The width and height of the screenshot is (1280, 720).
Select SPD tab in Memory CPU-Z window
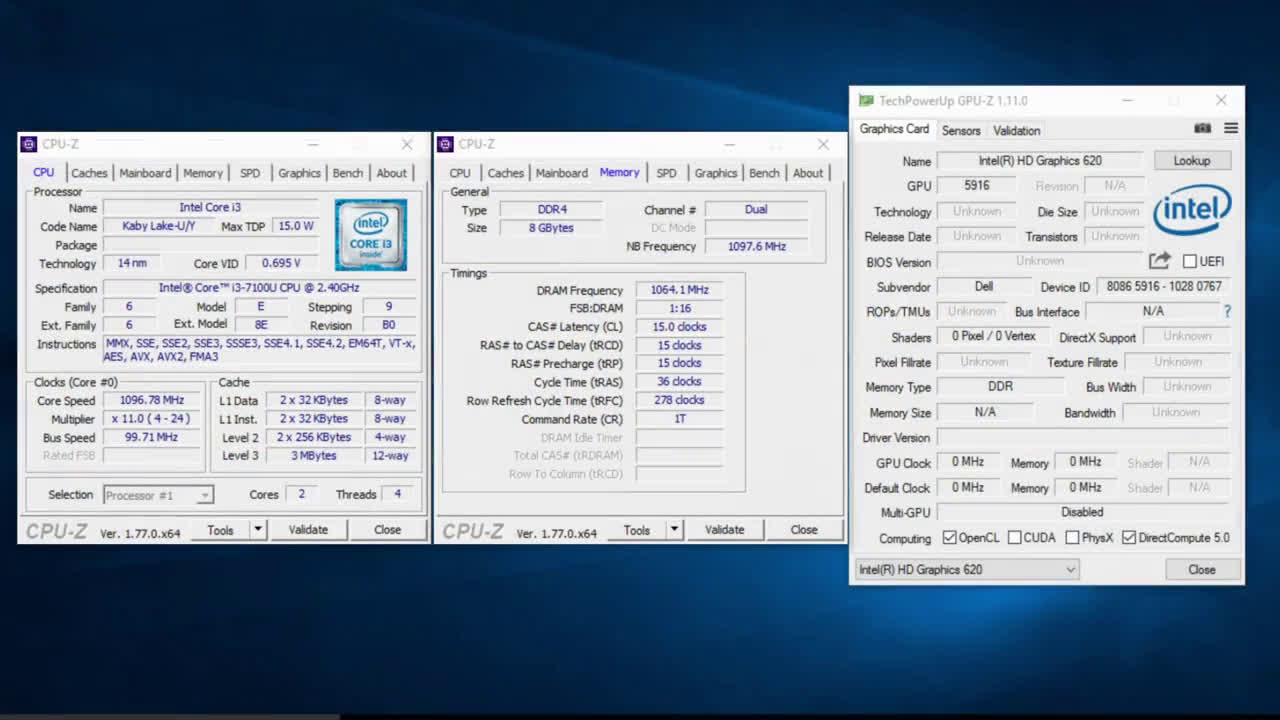666,173
